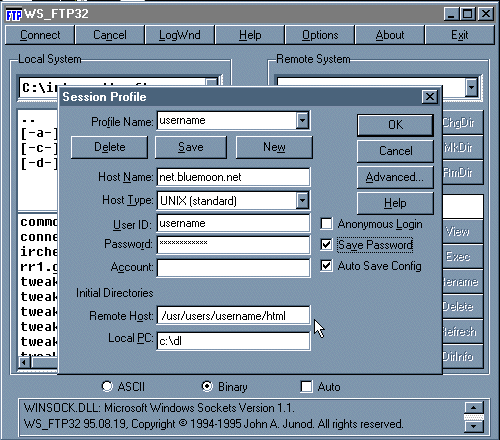Viewport: 500px width, 440px height.
Task: Click the WS_FTP32 title bar FTP icon
Action: click(14, 14)
